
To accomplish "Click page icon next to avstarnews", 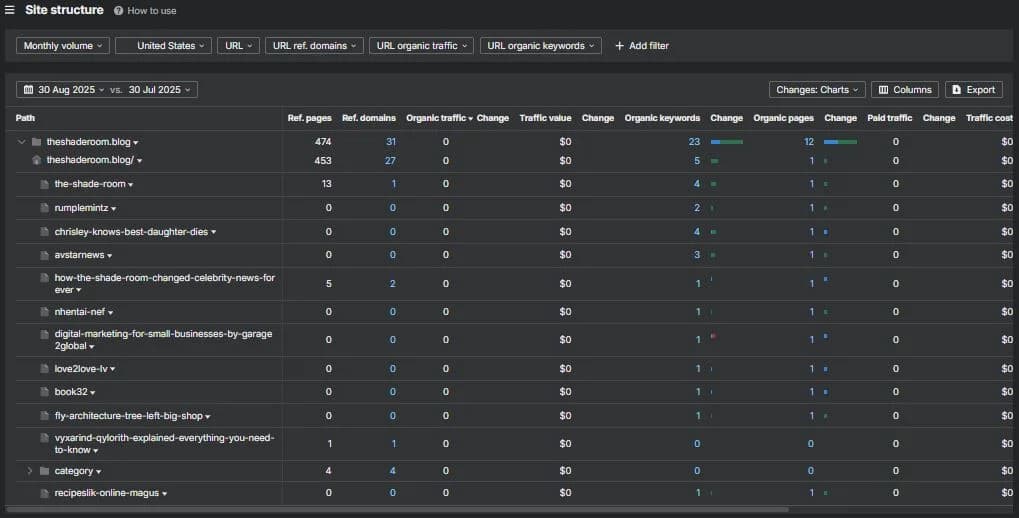I will pyautogui.click(x=44, y=255).
